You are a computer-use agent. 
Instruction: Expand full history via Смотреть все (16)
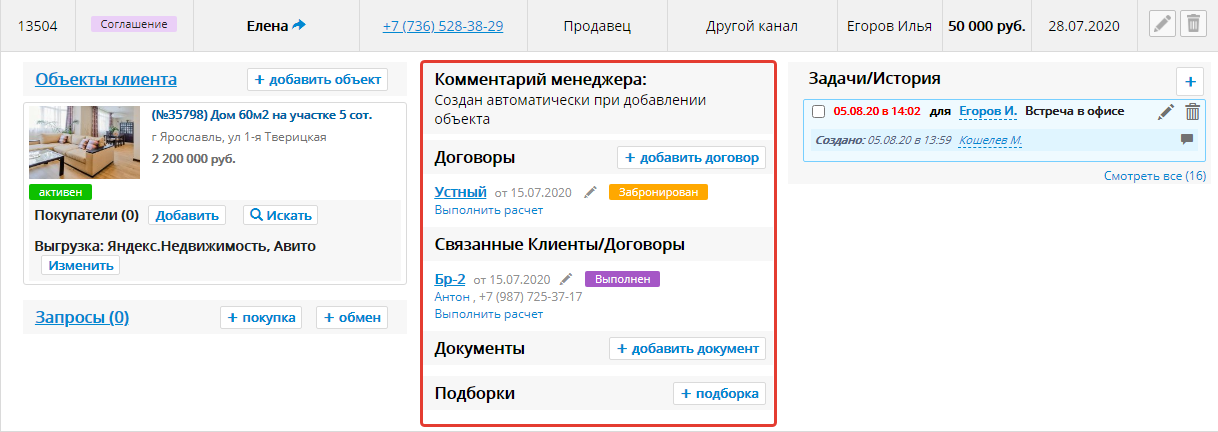1154,176
